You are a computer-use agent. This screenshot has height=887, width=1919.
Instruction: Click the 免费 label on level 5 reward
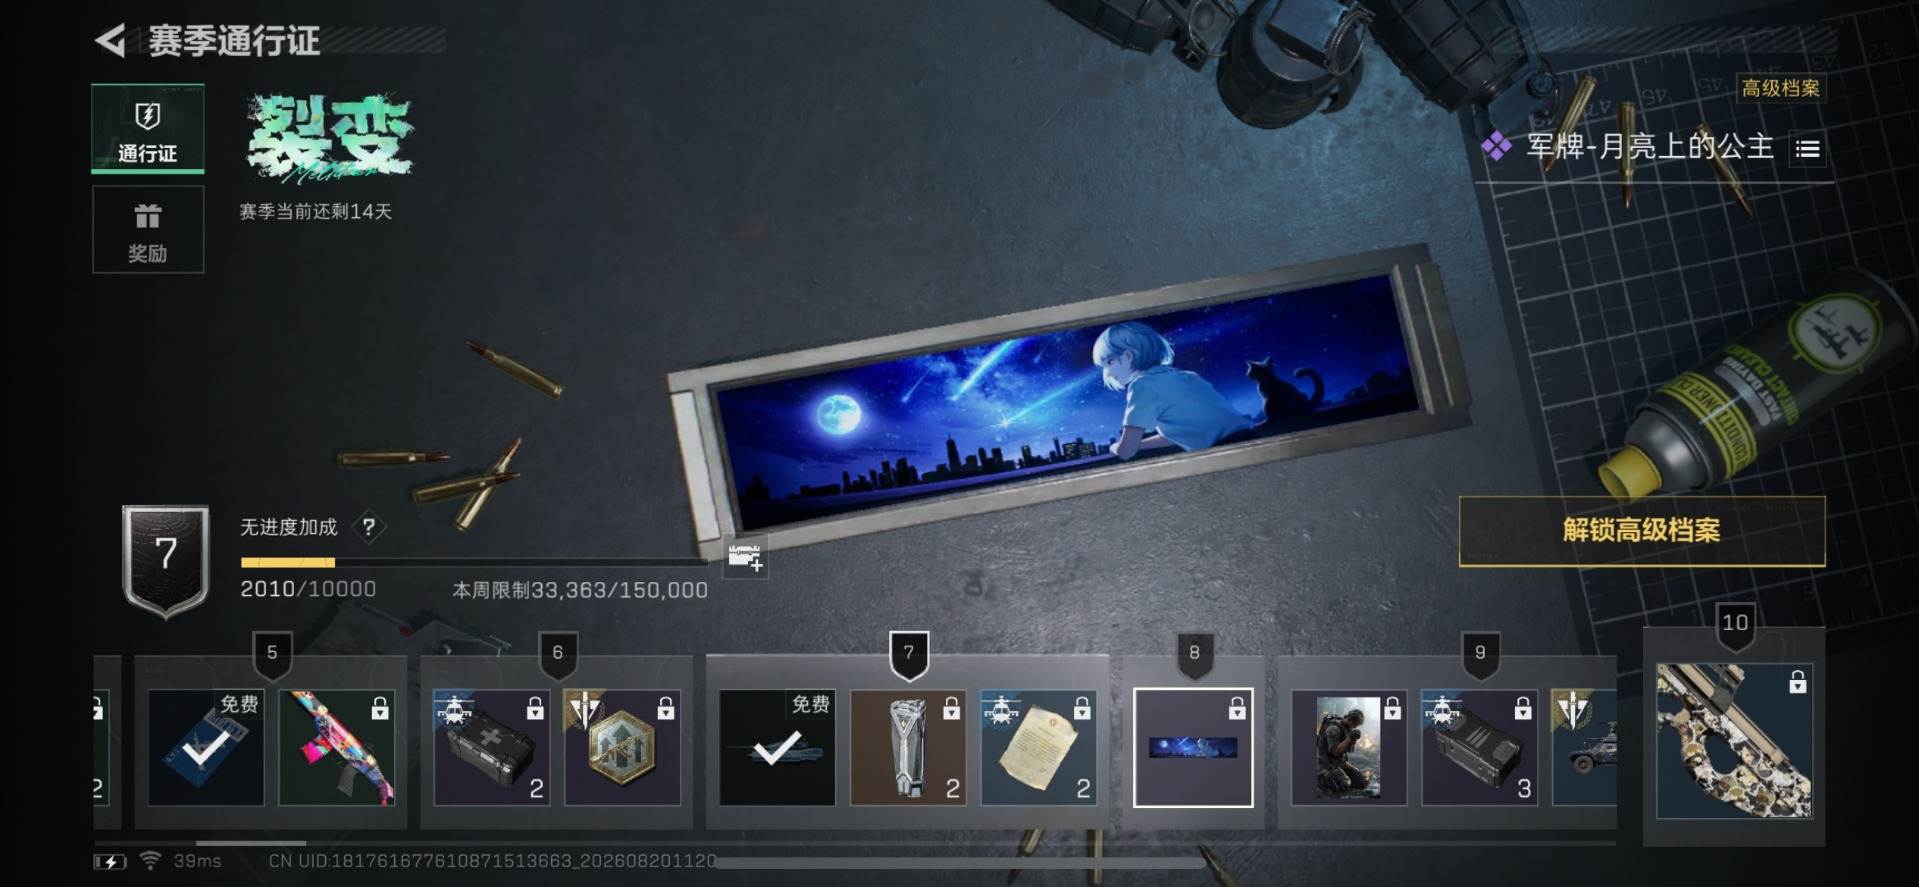click(x=240, y=704)
